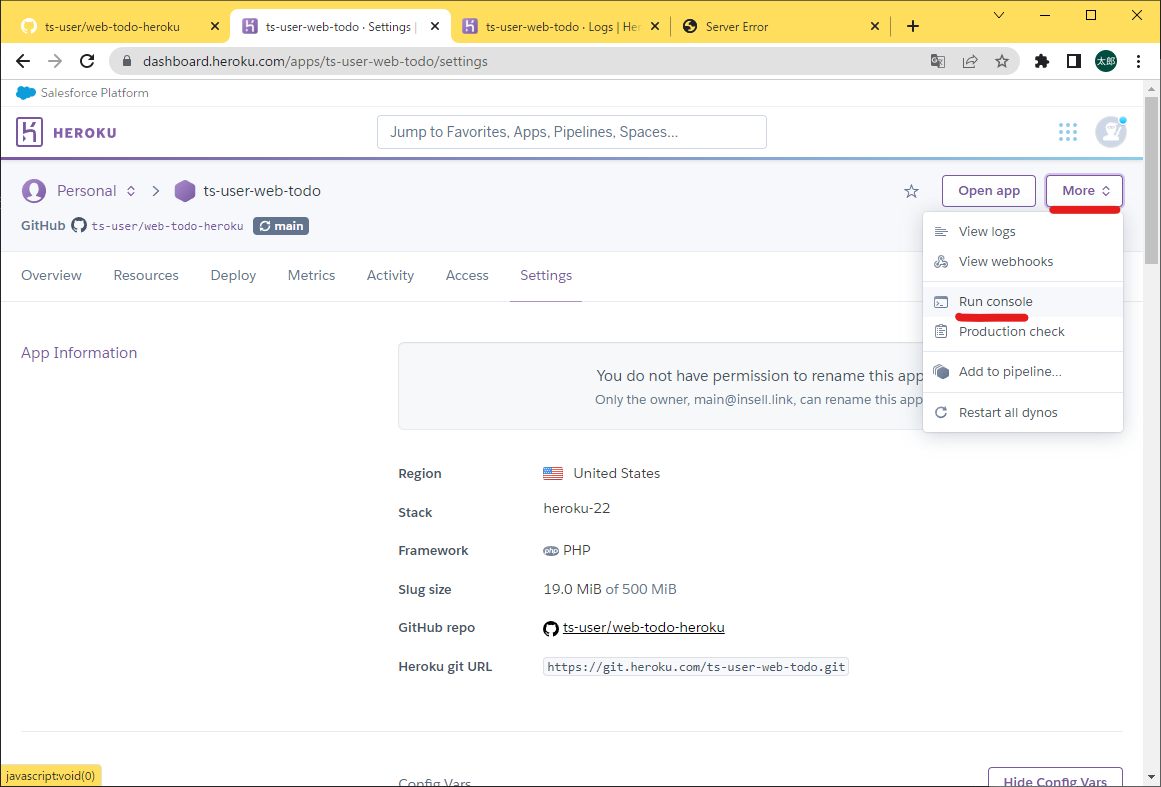Image resolution: width=1161 pixels, height=787 pixels.
Task: Favorite the app with the star icon
Action: [x=911, y=192]
